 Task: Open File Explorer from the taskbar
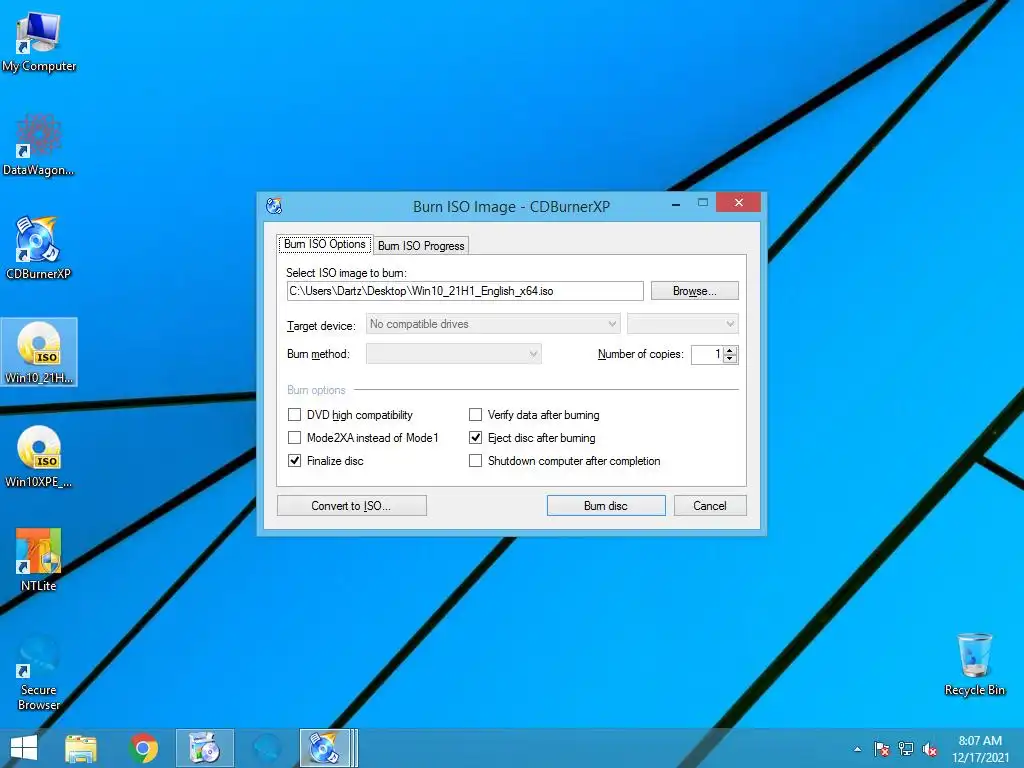click(x=81, y=748)
